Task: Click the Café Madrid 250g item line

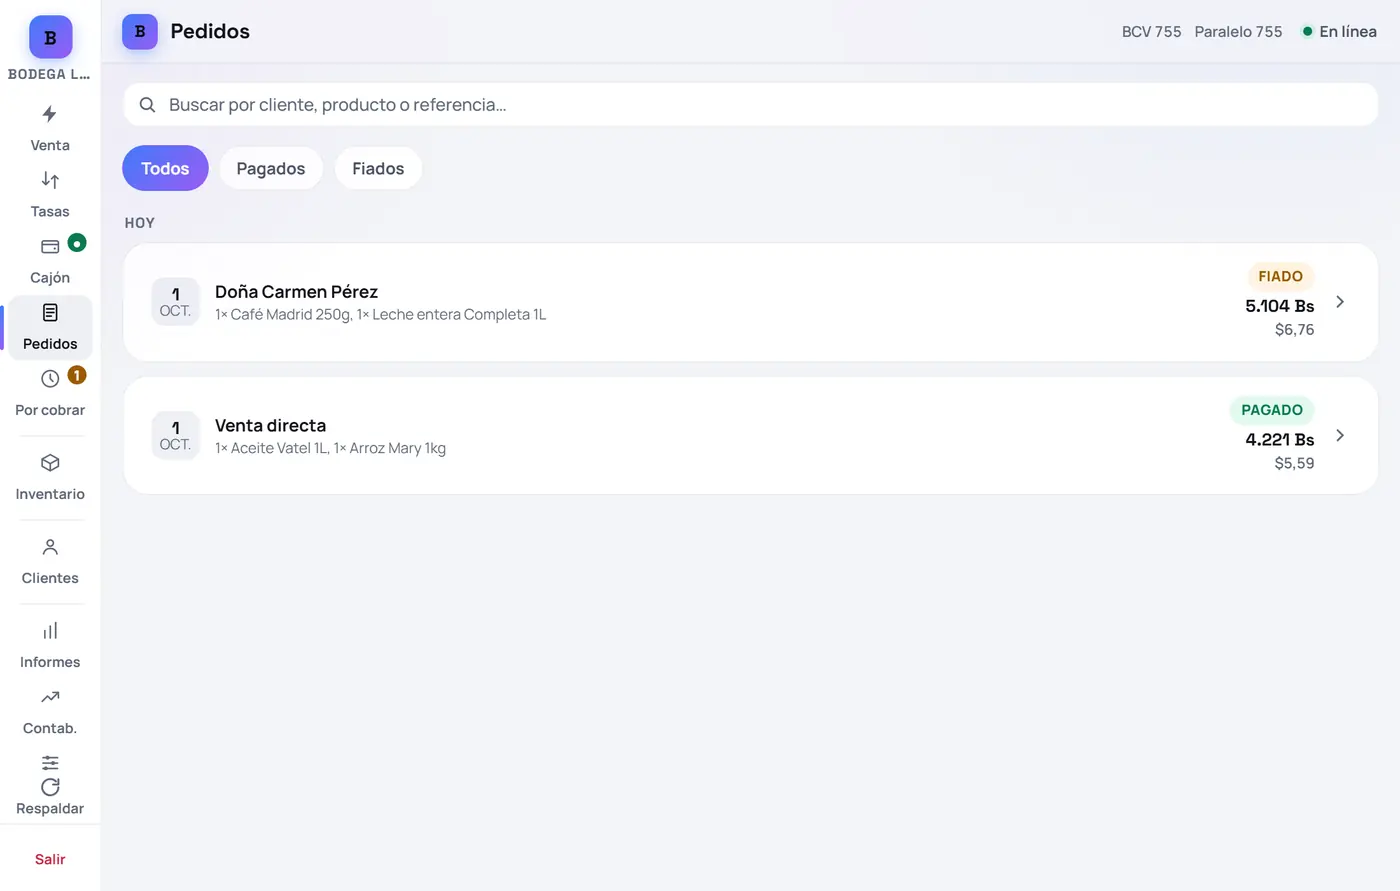Action: click(x=380, y=315)
